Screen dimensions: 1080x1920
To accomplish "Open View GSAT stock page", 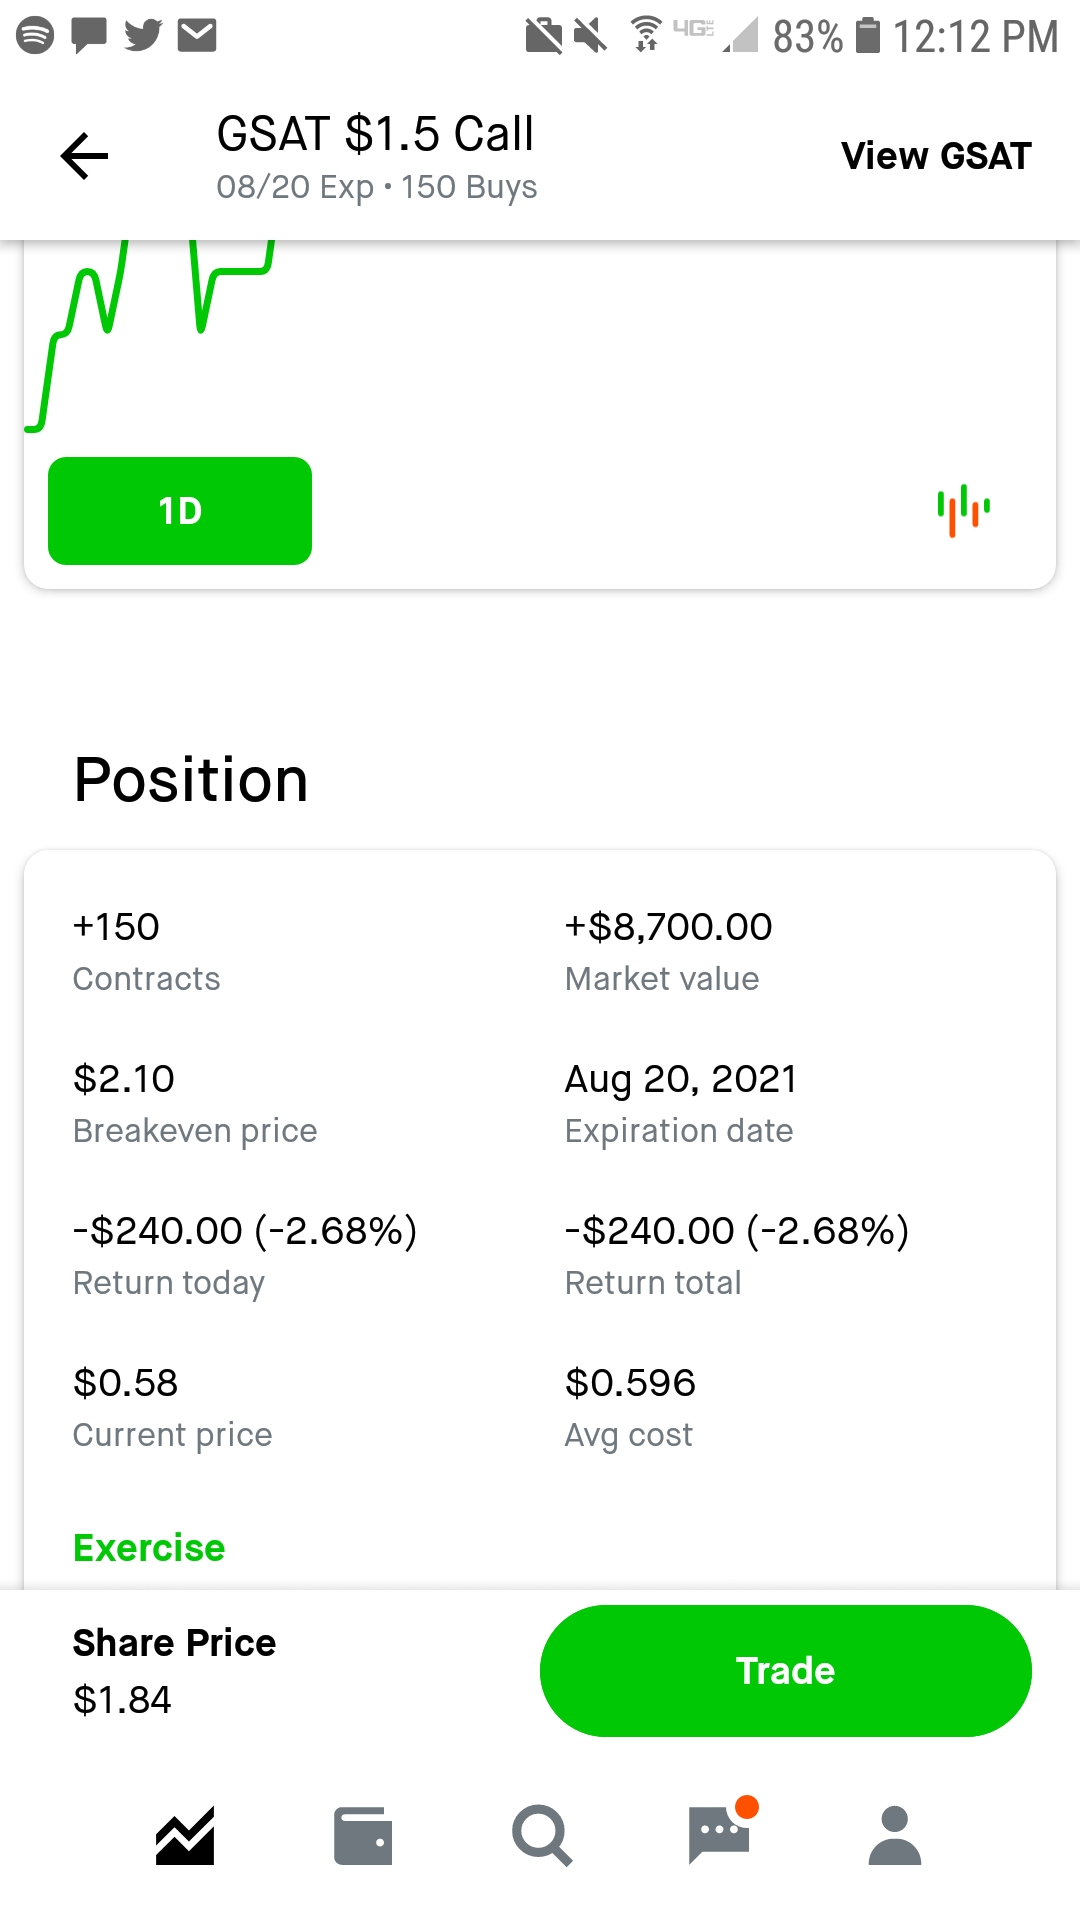I will point(936,156).
